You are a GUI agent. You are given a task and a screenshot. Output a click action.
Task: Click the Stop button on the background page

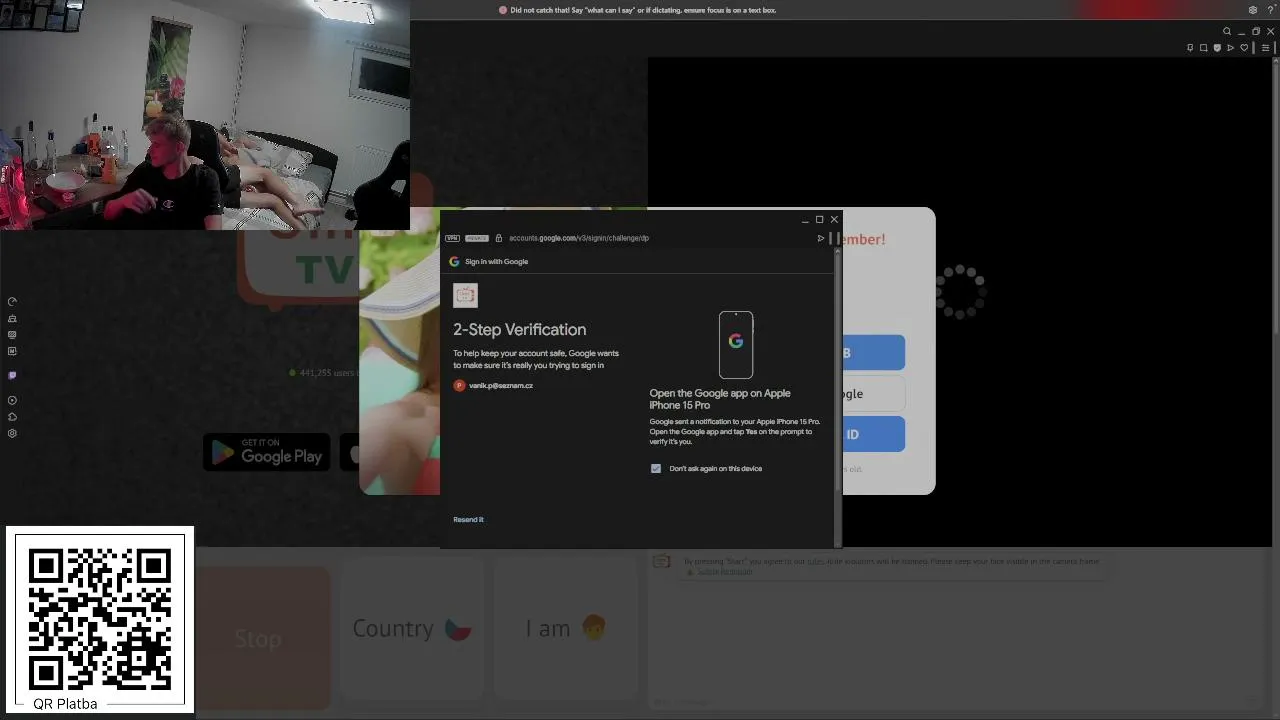click(x=258, y=638)
